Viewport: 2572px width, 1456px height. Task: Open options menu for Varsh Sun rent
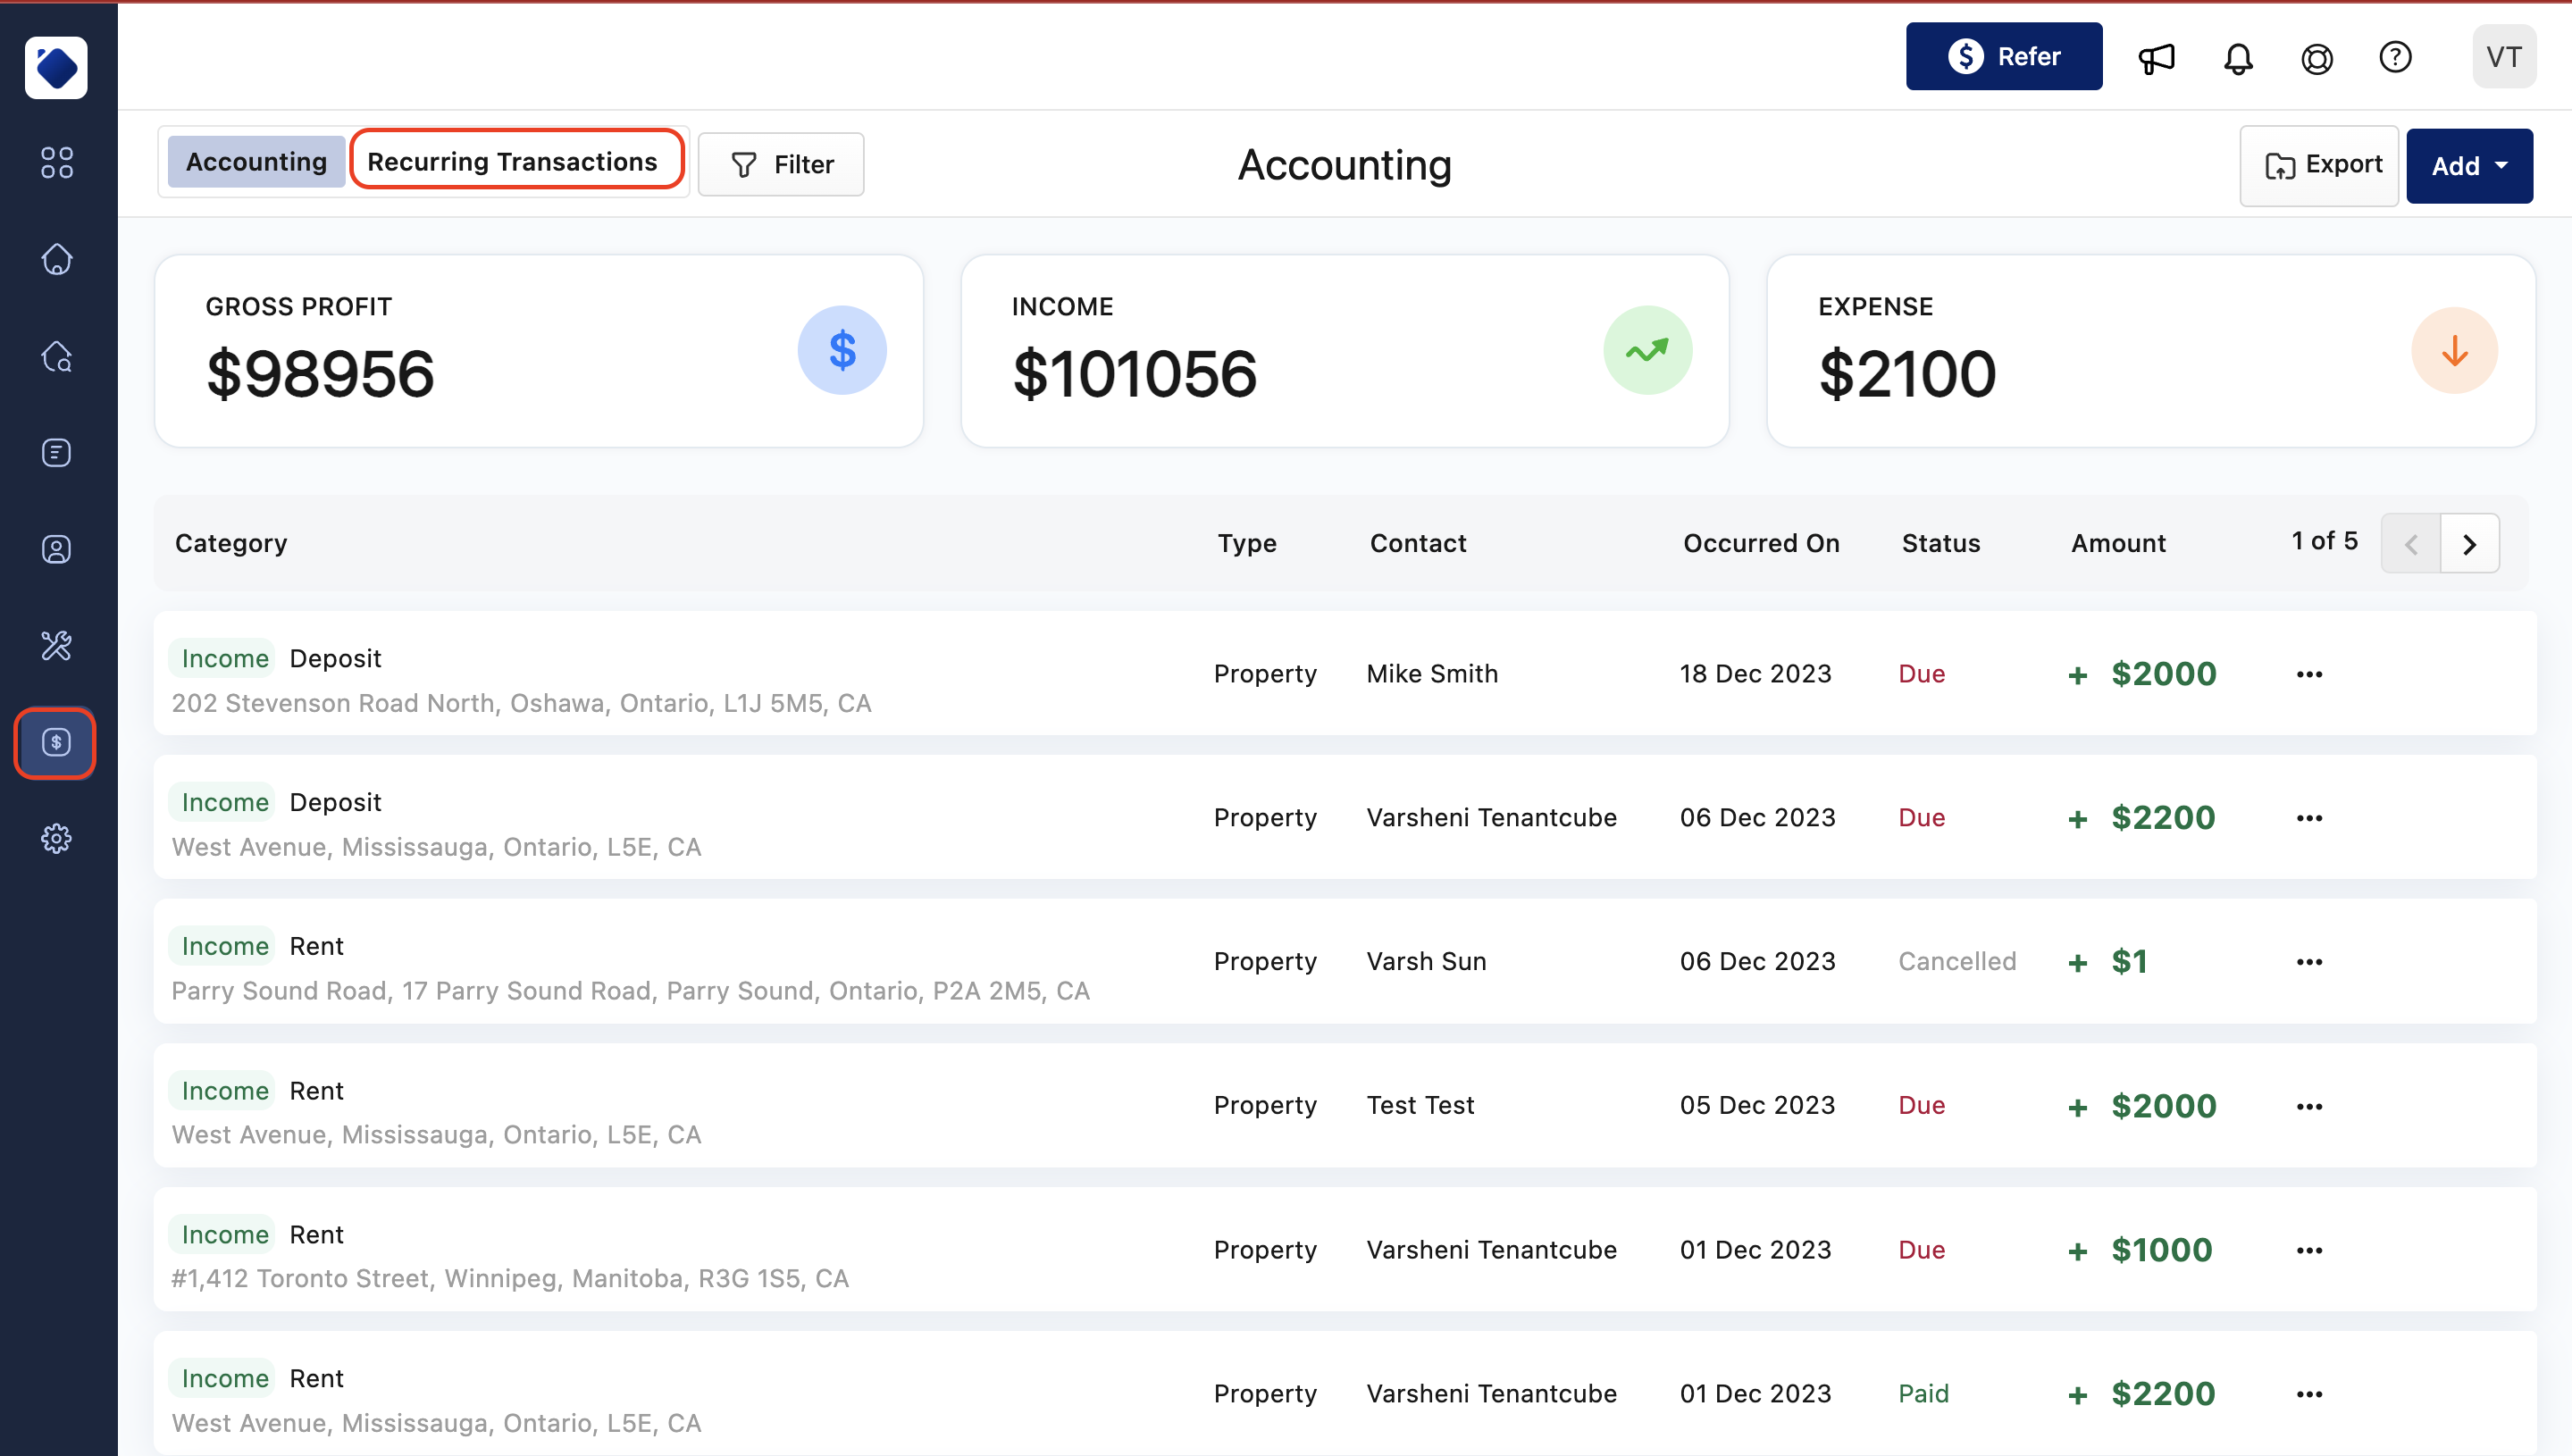pyautogui.click(x=2309, y=962)
